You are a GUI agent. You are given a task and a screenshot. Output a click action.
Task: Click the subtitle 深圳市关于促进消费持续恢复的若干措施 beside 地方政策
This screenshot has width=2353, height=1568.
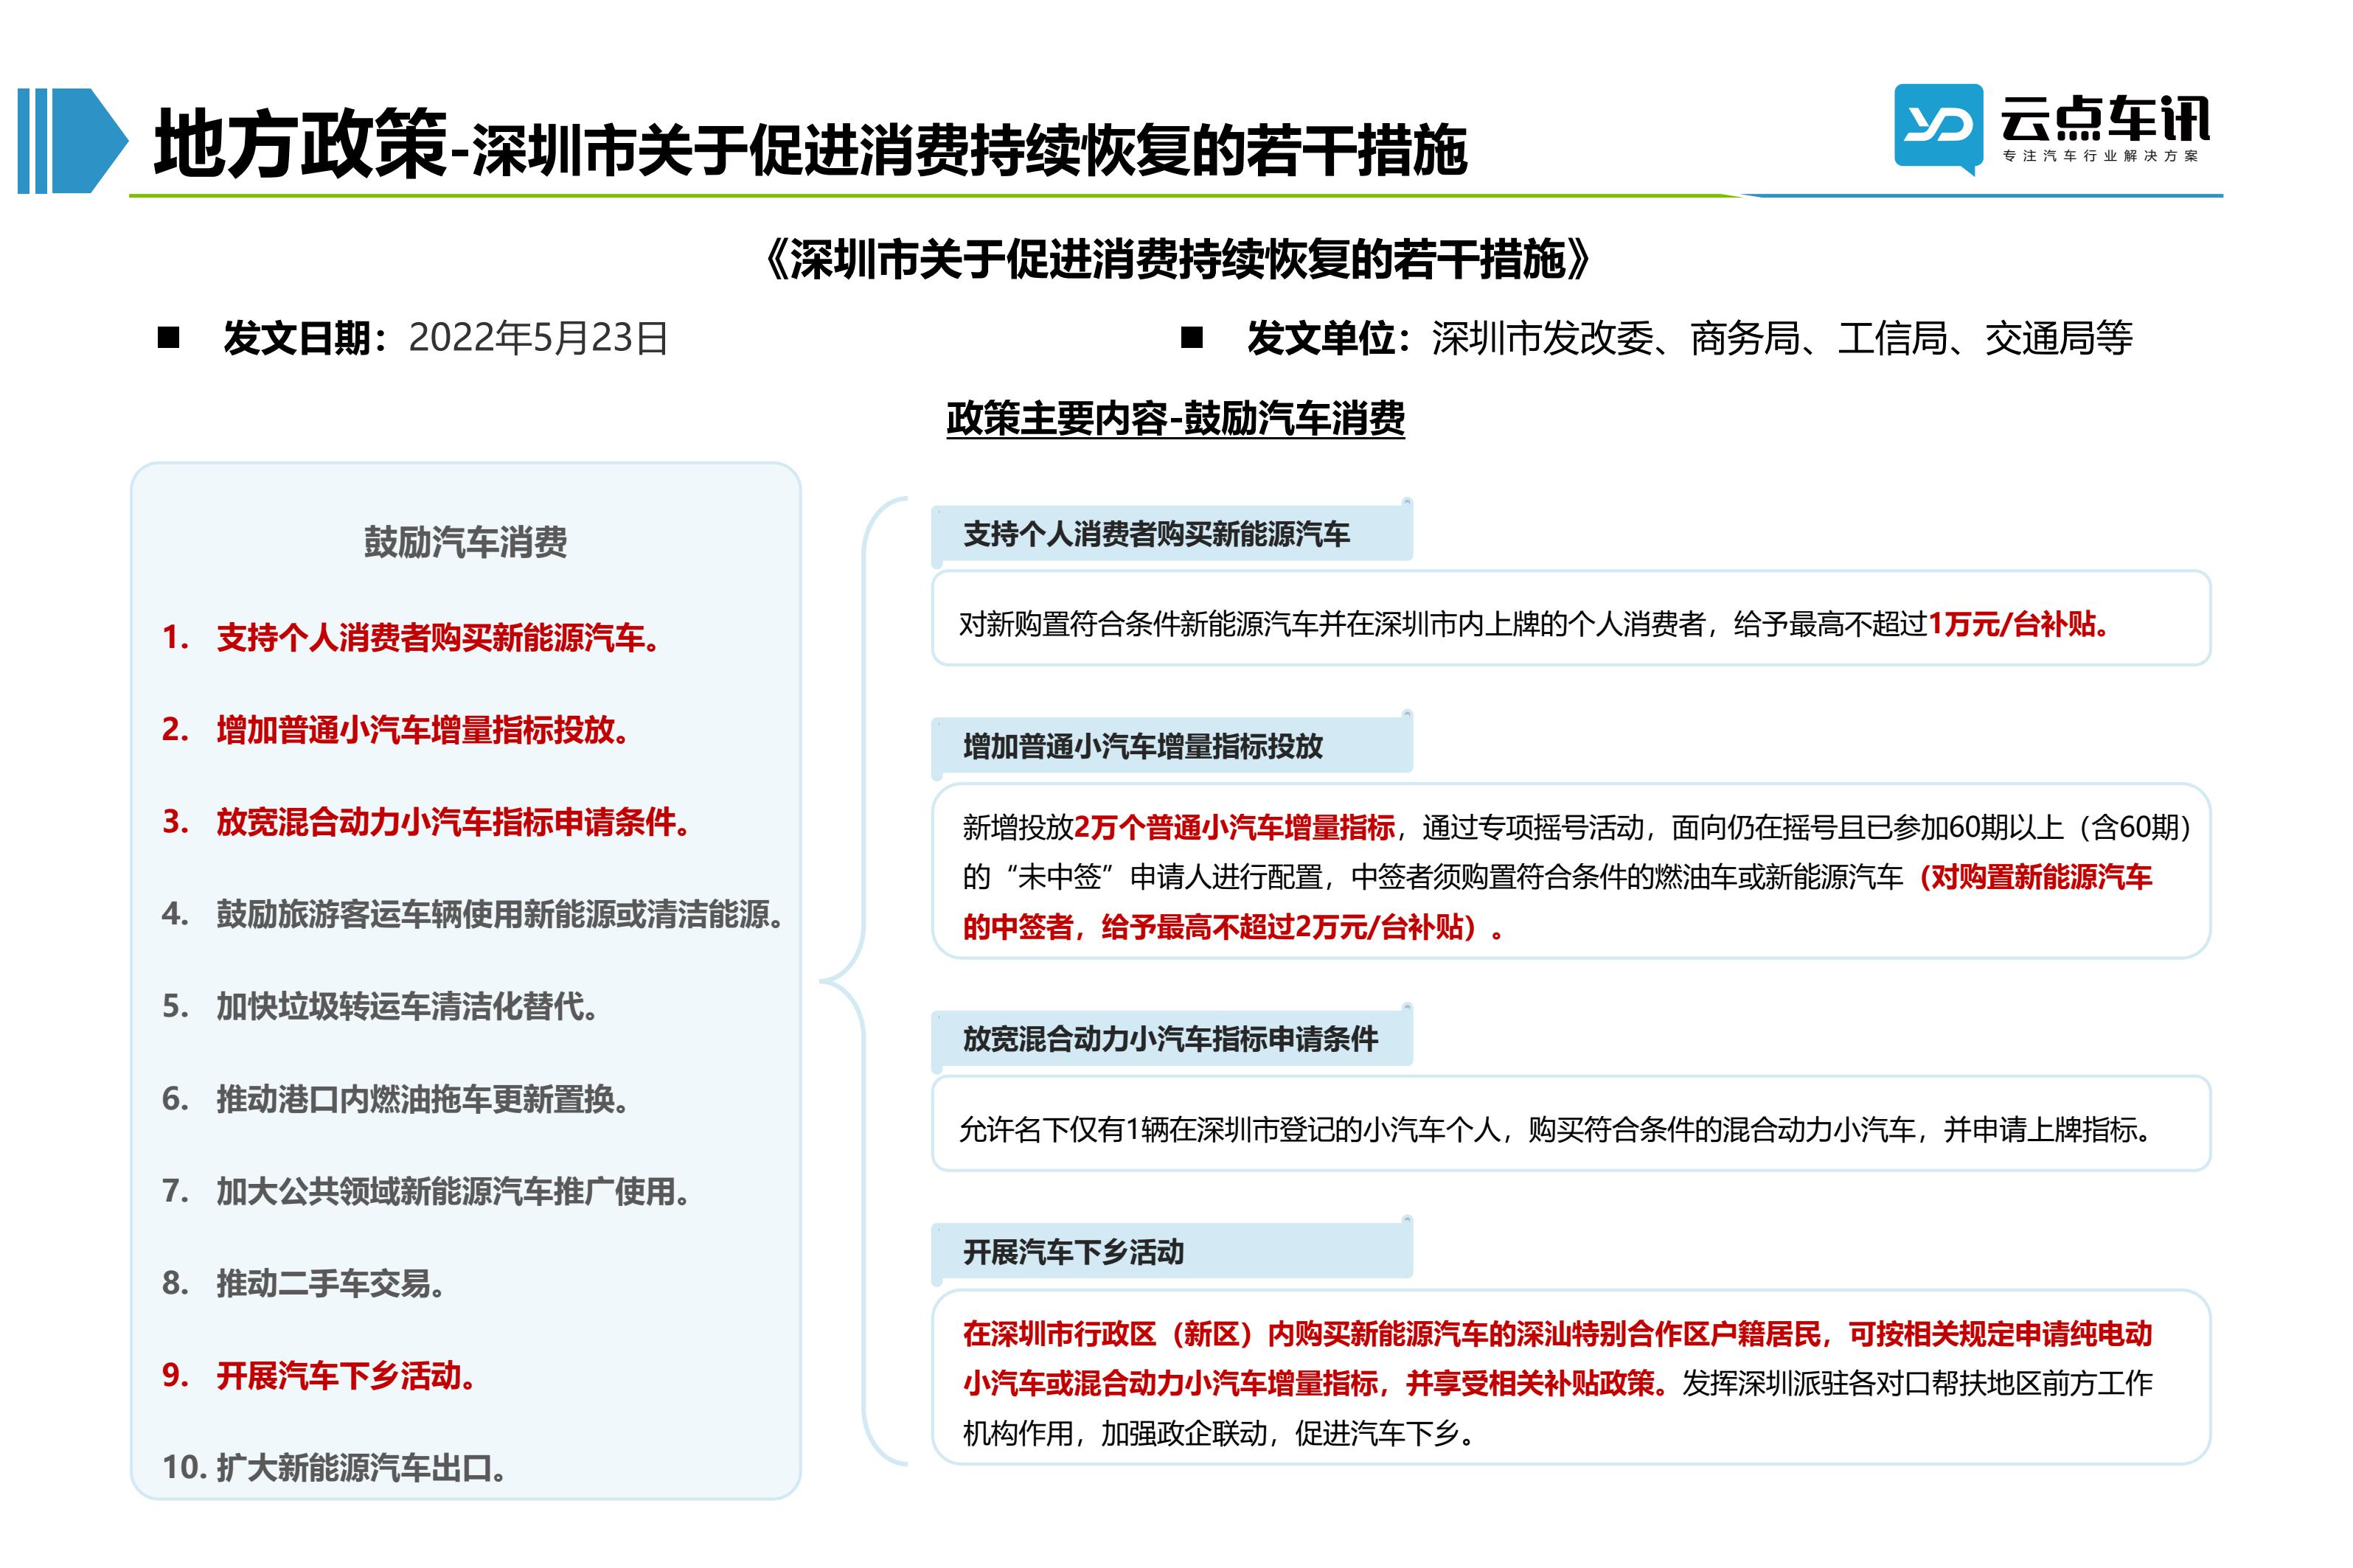(x=968, y=151)
